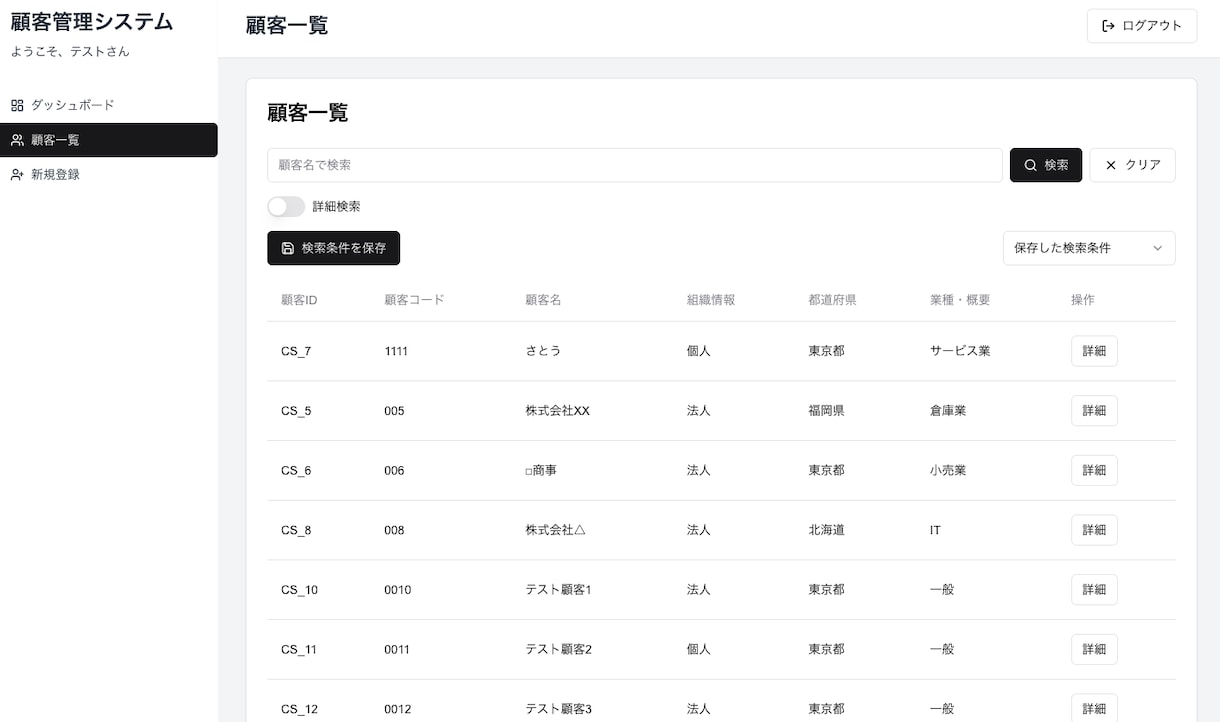1220x722 pixels.
Task: Click customer ID CS_7
Action: click(296, 351)
